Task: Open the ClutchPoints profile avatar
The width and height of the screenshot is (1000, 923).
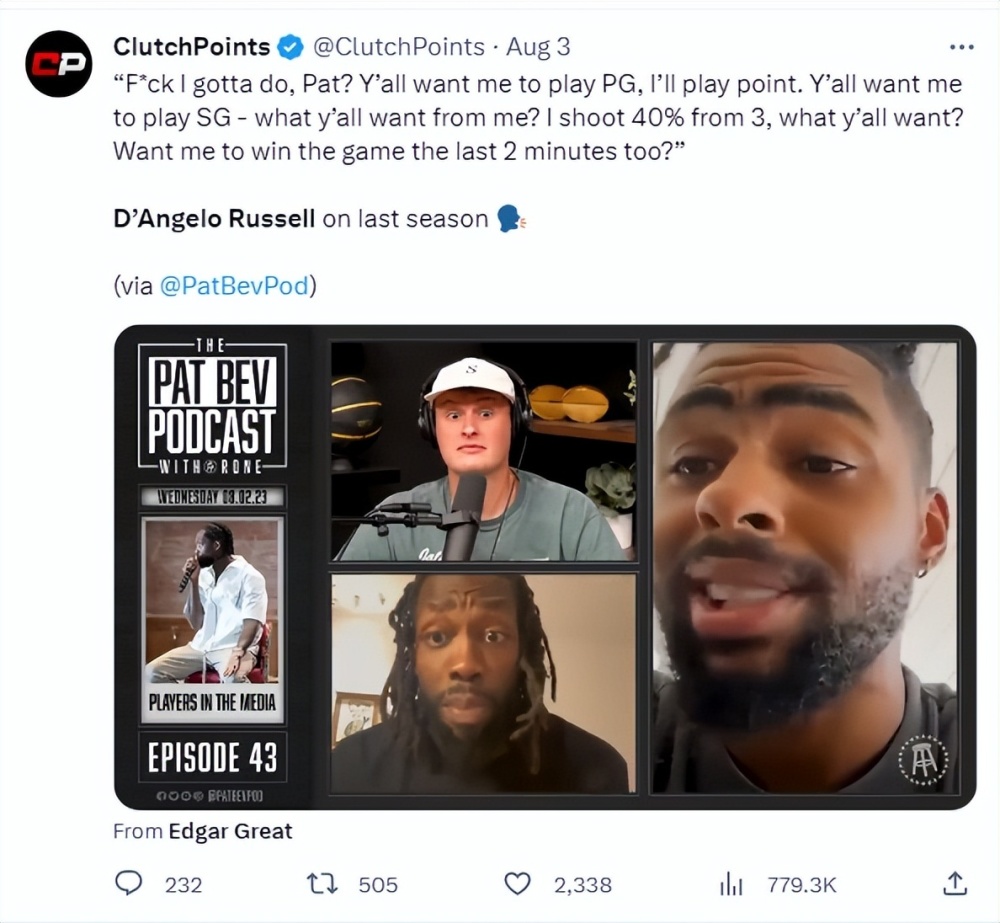Action: (x=59, y=64)
